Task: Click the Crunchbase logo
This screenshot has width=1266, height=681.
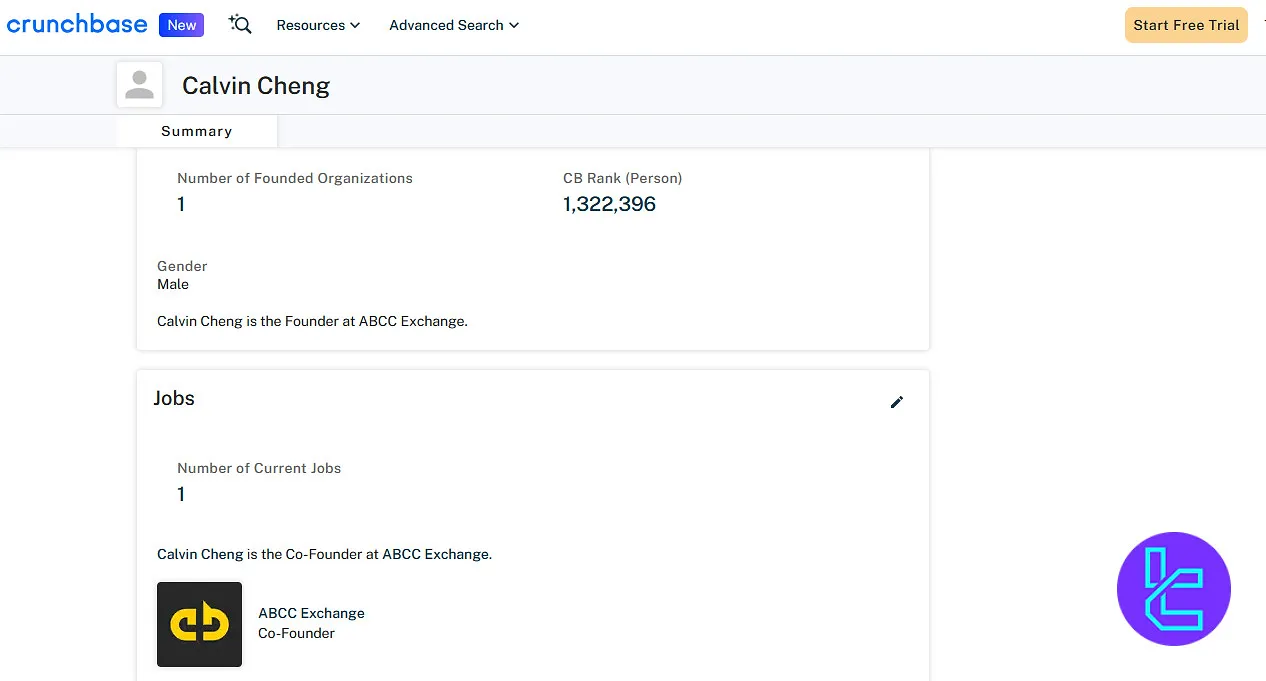Action: pyautogui.click(x=77, y=25)
